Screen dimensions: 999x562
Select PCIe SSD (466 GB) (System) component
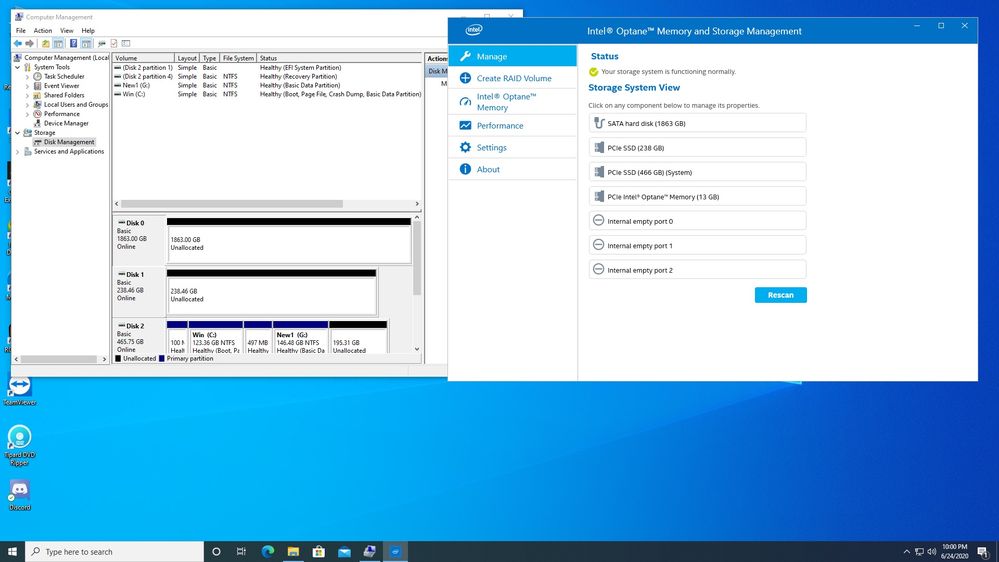pyautogui.click(x=697, y=172)
